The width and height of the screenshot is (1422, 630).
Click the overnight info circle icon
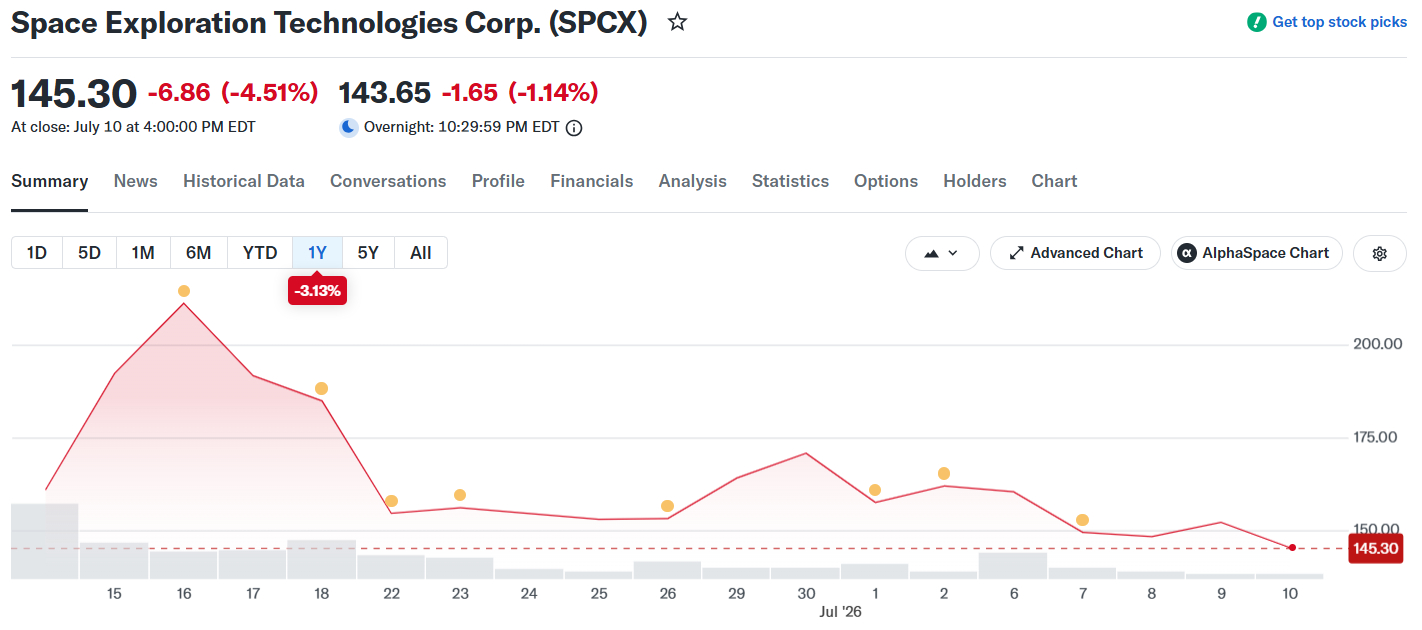click(574, 128)
